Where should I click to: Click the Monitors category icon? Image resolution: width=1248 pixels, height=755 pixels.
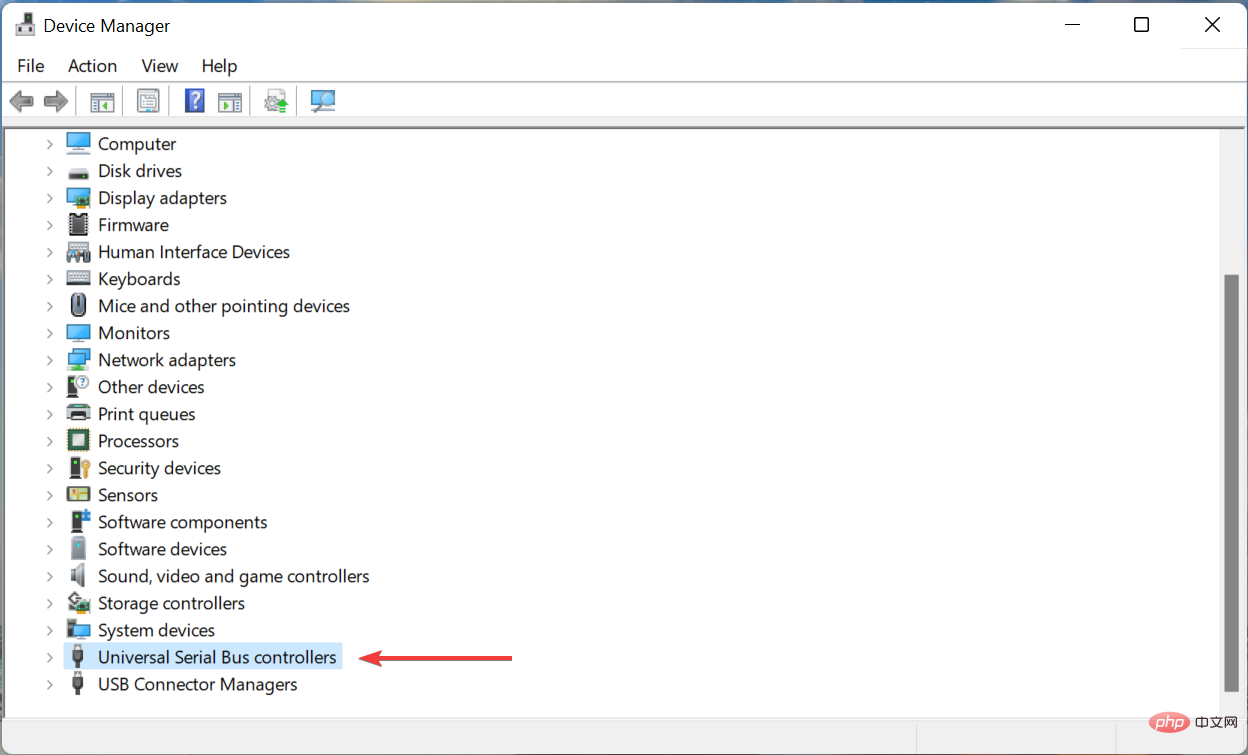pos(78,332)
